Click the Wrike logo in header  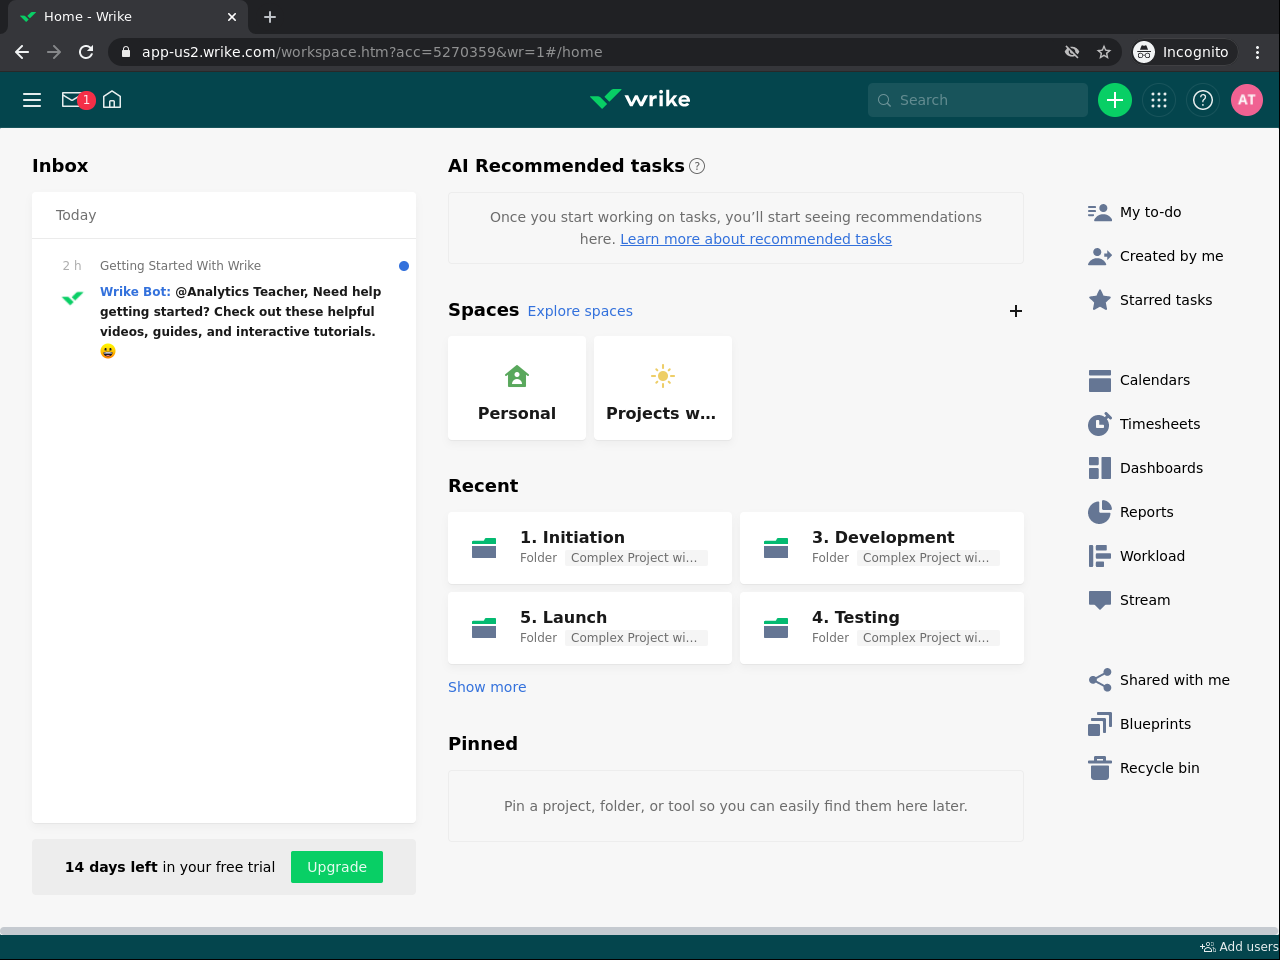pyautogui.click(x=640, y=99)
